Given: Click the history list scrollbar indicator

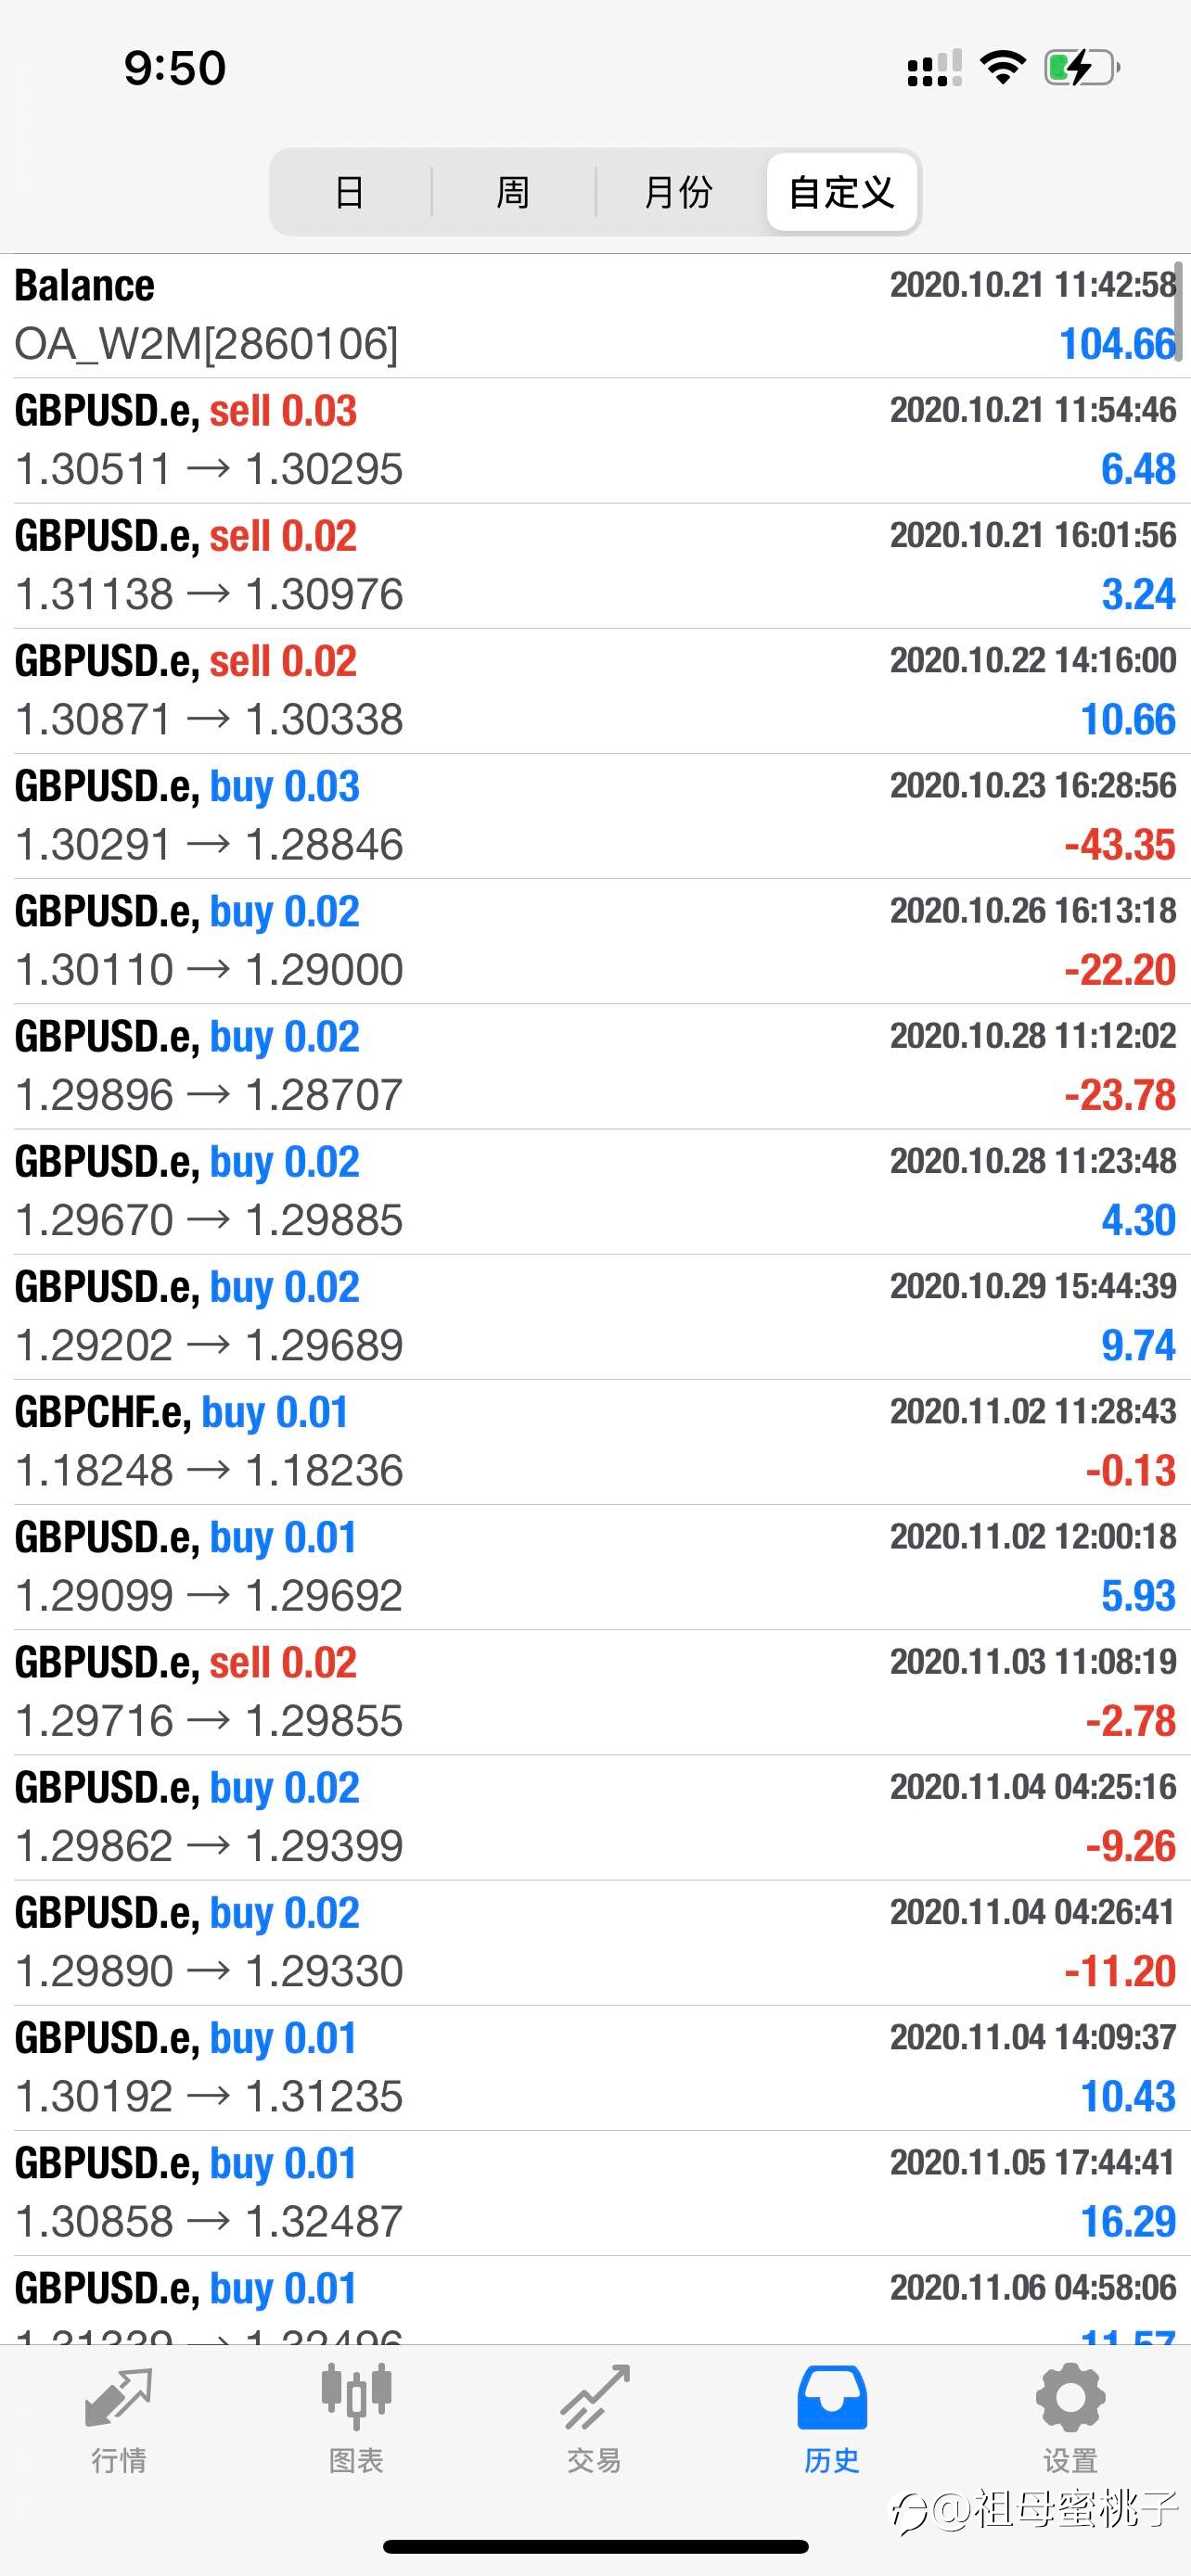Looking at the screenshot, I should pyautogui.click(x=1180, y=311).
